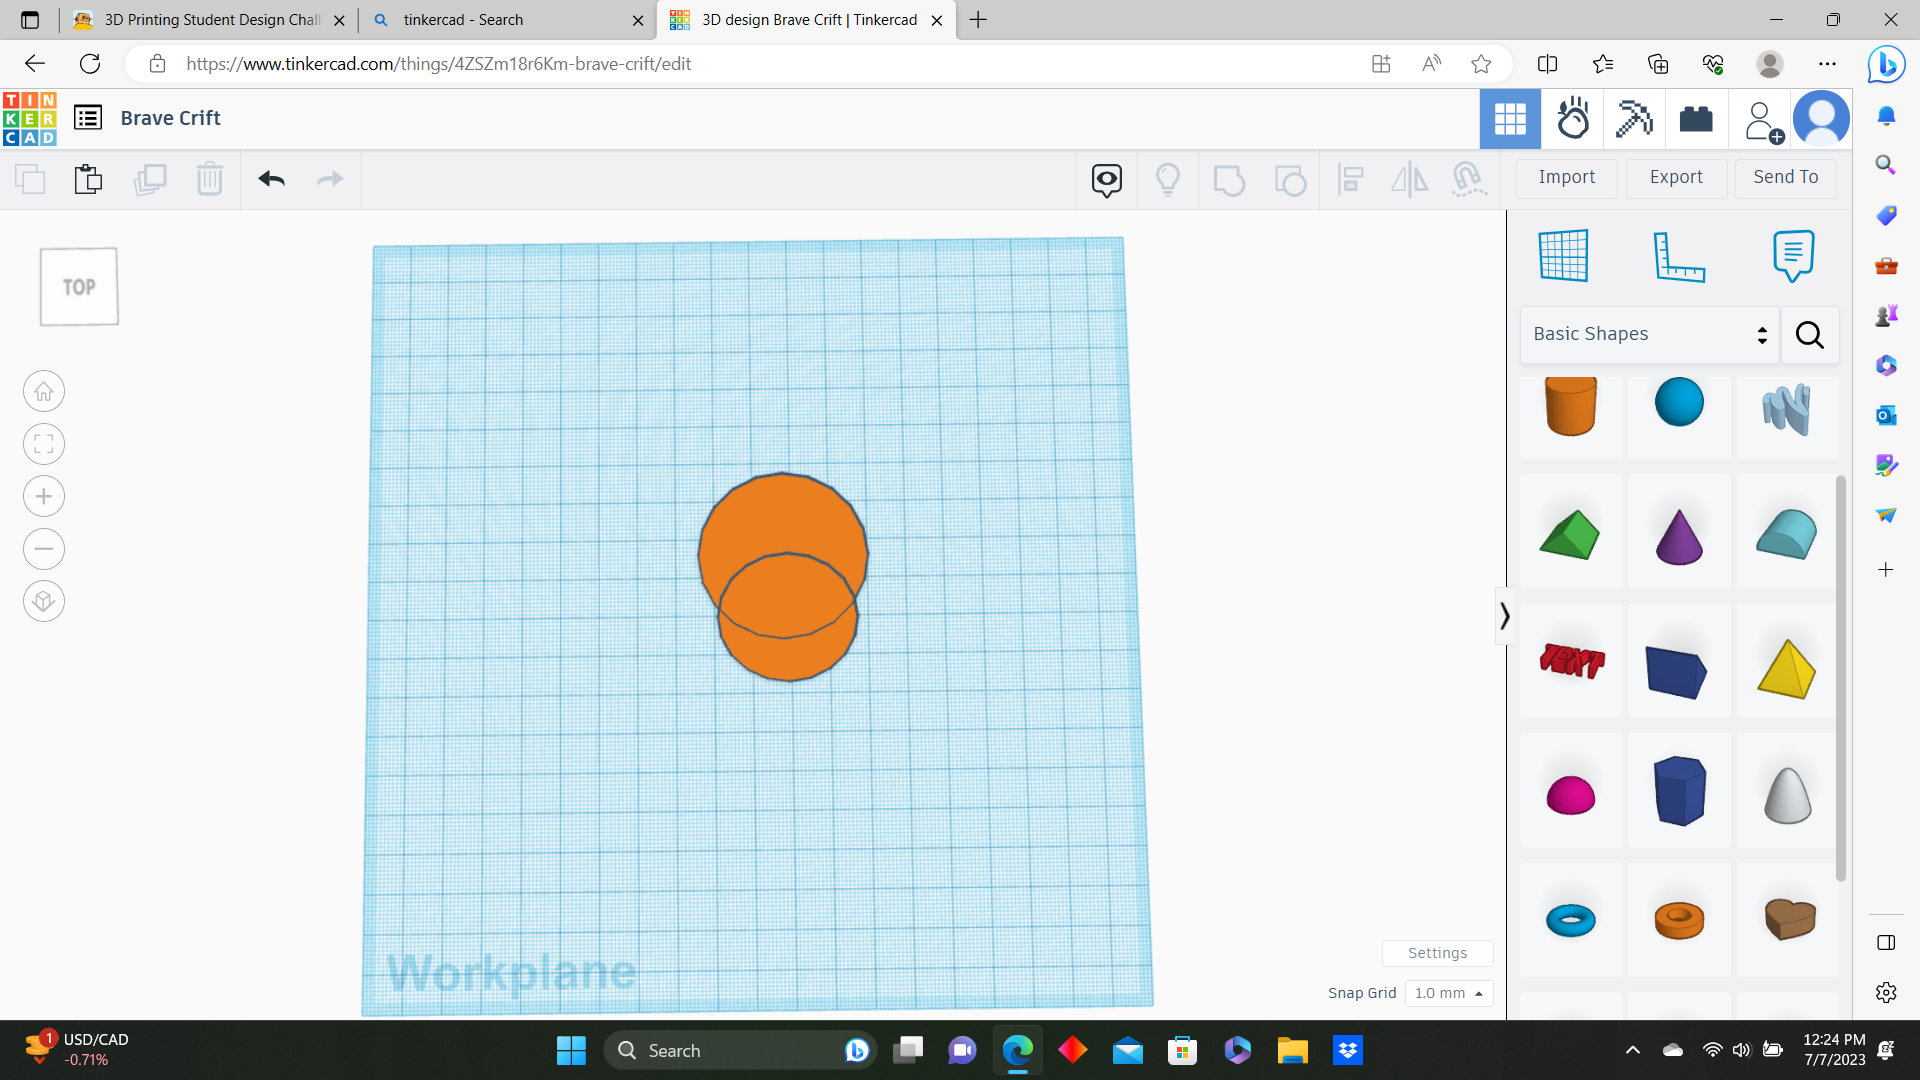Open File Explorer from the taskbar
The image size is (1920, 1080).
coord(1292,1050)
